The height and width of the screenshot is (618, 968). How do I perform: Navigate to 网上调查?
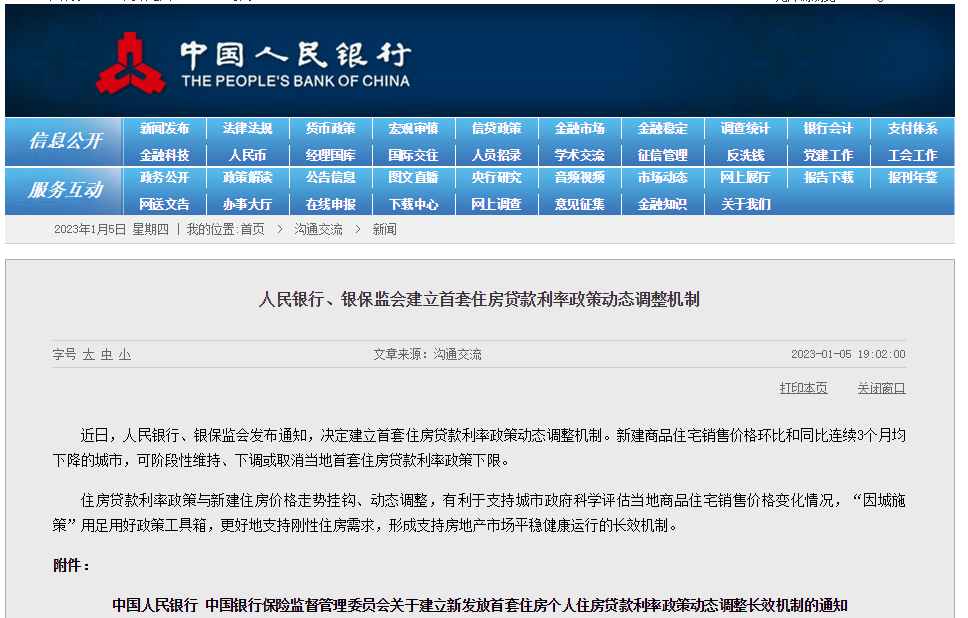(496, 204)
